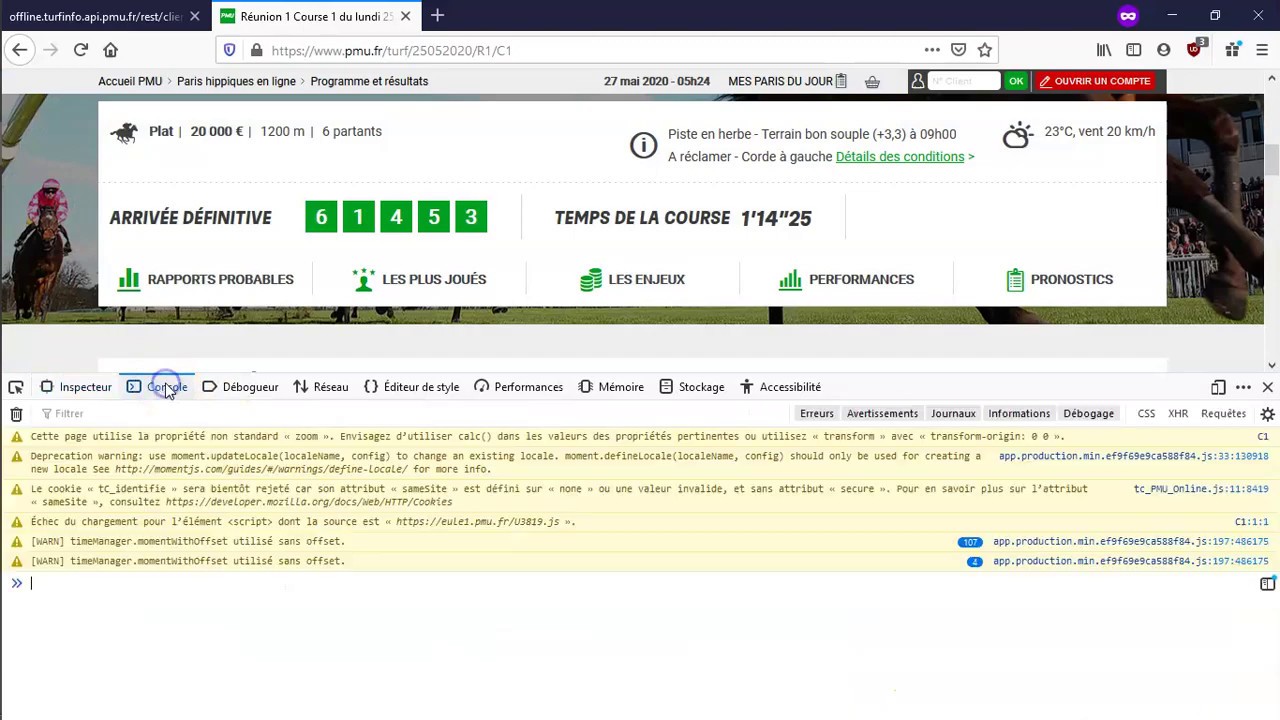Open Détails des conditions link
This screenshot has width=1280, height=720.
900,157
